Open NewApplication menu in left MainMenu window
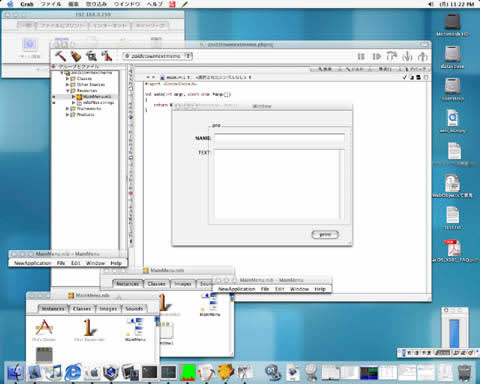The image size is (480, 384). 33,263
